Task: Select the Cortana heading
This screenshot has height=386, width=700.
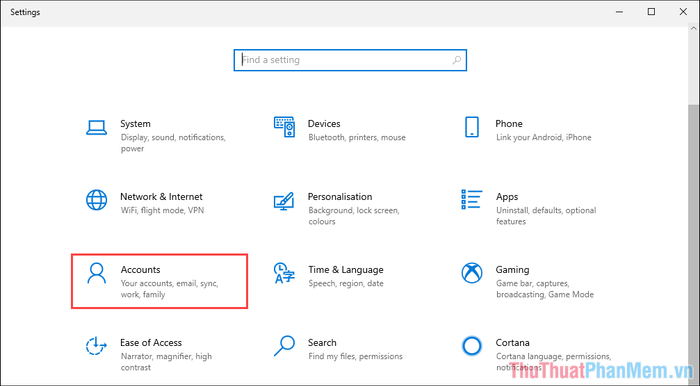Action: point(512,343)
